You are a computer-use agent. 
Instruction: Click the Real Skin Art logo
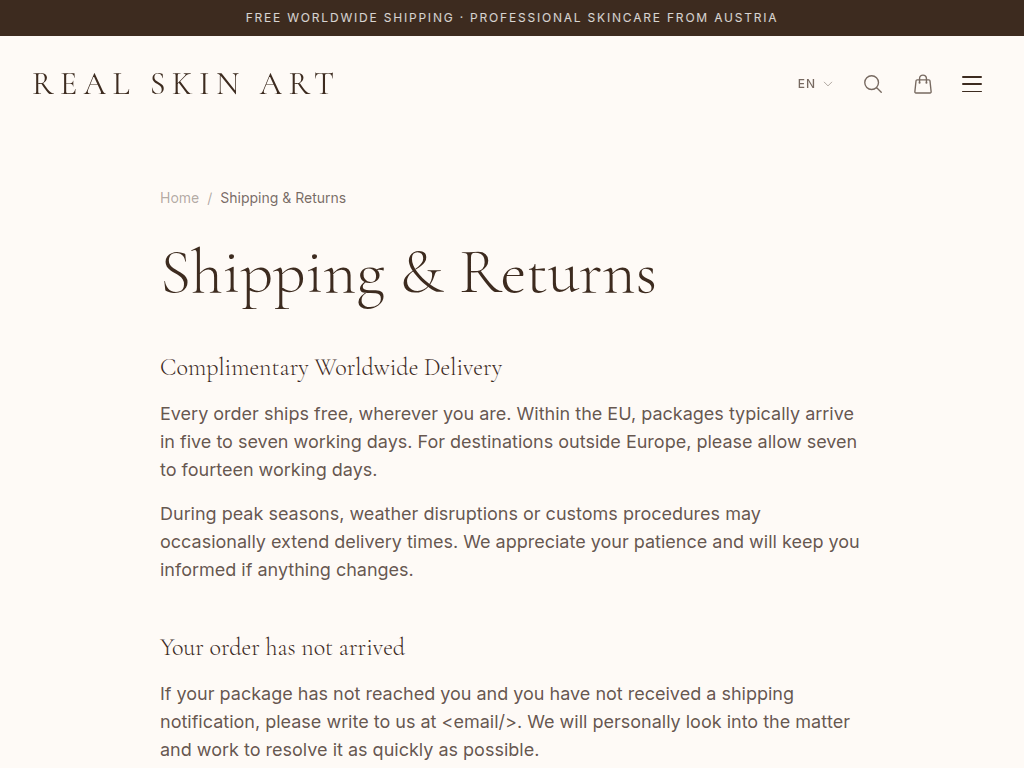click(184, 84)
